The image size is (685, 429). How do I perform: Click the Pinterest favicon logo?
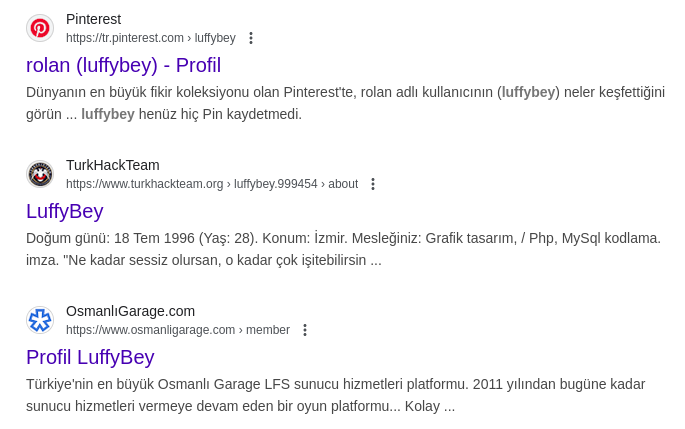pyautogui.click(x=40, y=28)
